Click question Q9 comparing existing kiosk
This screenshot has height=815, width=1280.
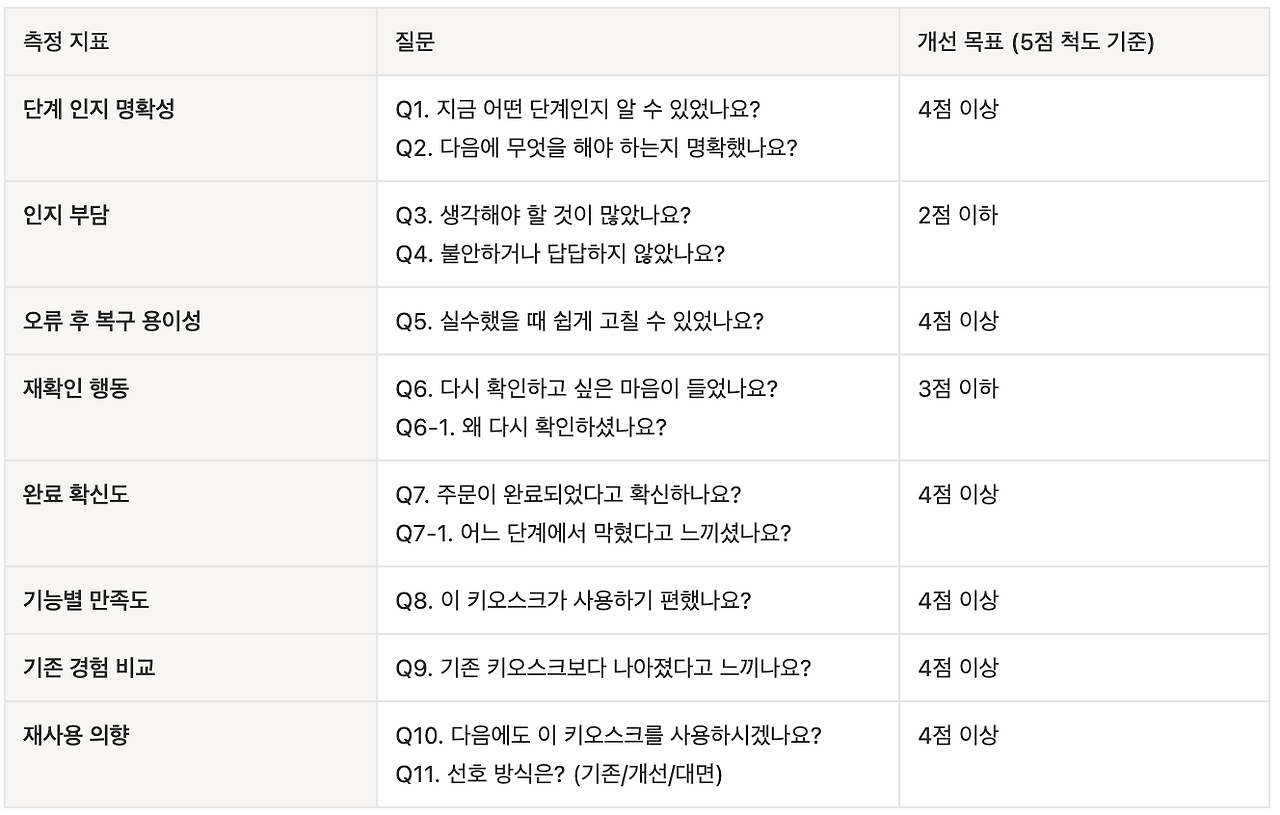(x=603, y=667)
